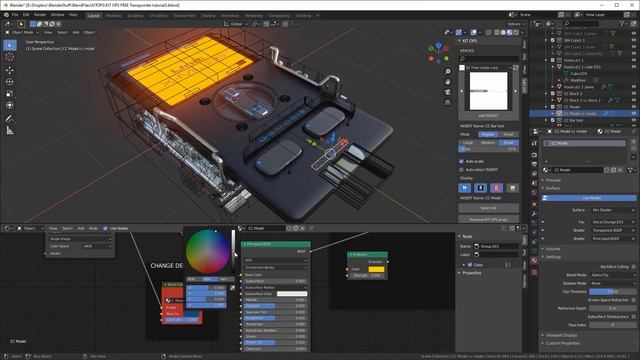Viewport: 640px width, 360px height.
Task: Click the KIT OPS gray display icon button
Action: [x=512, y=188]
